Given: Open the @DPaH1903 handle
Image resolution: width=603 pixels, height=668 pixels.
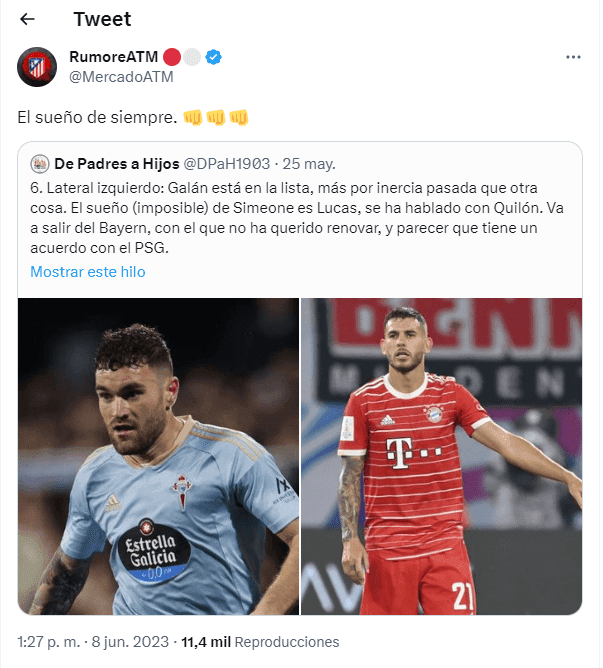Looking at the screenshot, I should coord(227,164).
